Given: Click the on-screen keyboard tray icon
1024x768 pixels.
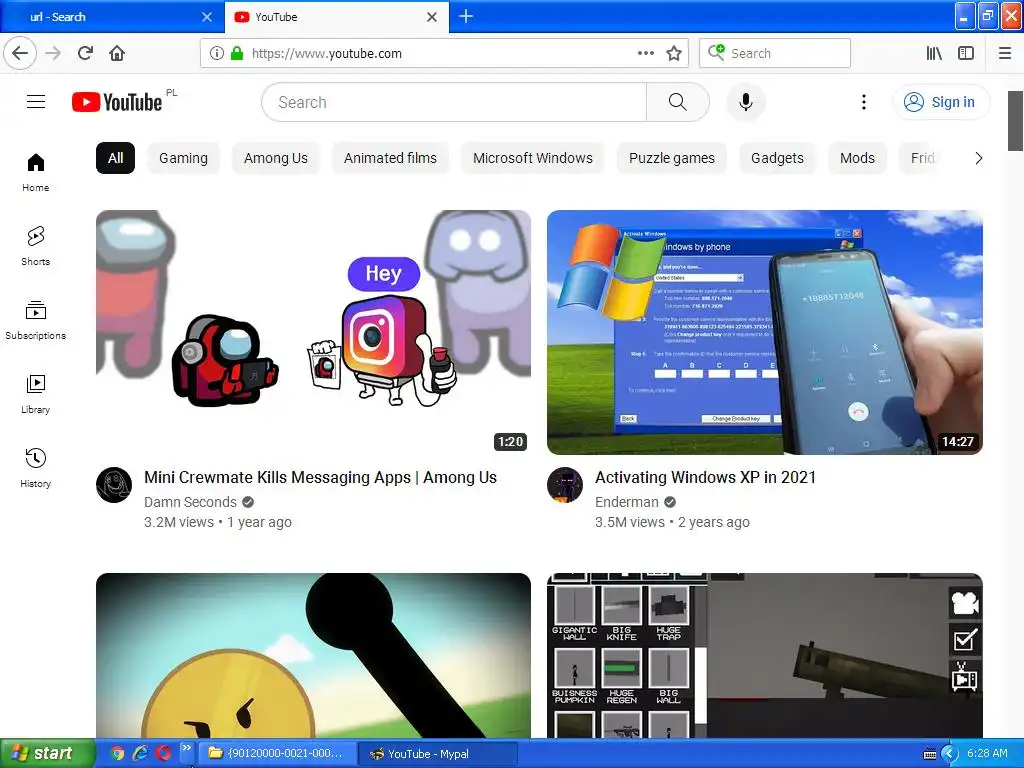Looking at the screenshot, I should point(930,754).
